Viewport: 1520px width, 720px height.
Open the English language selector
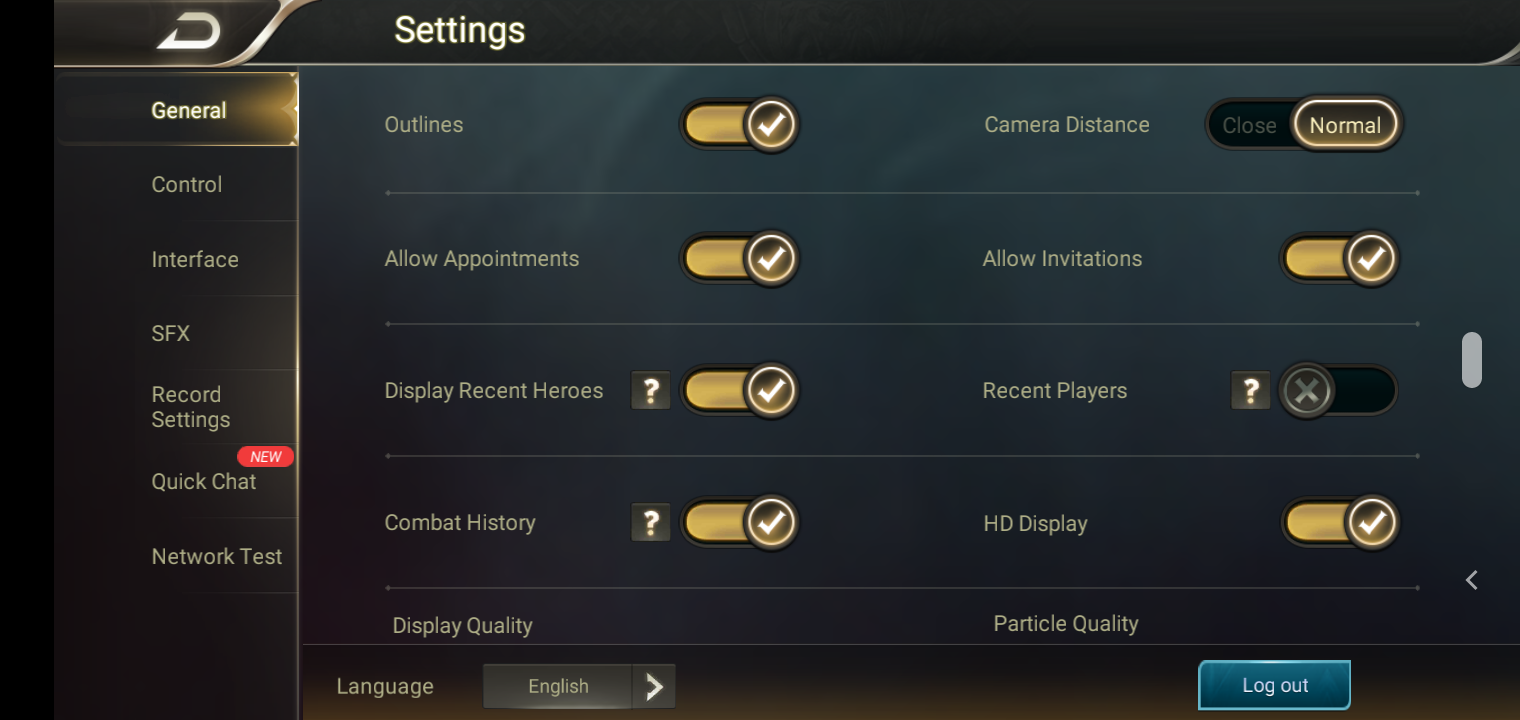tap(558, 686)
